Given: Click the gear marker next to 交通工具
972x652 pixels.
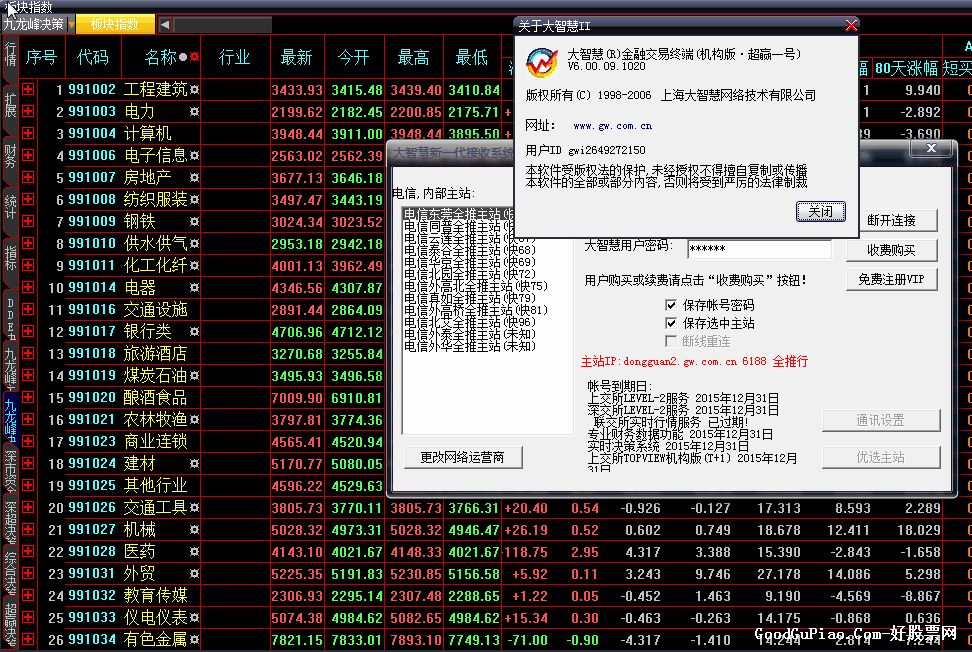Looking at the screenshot, I should pos(195,508).
